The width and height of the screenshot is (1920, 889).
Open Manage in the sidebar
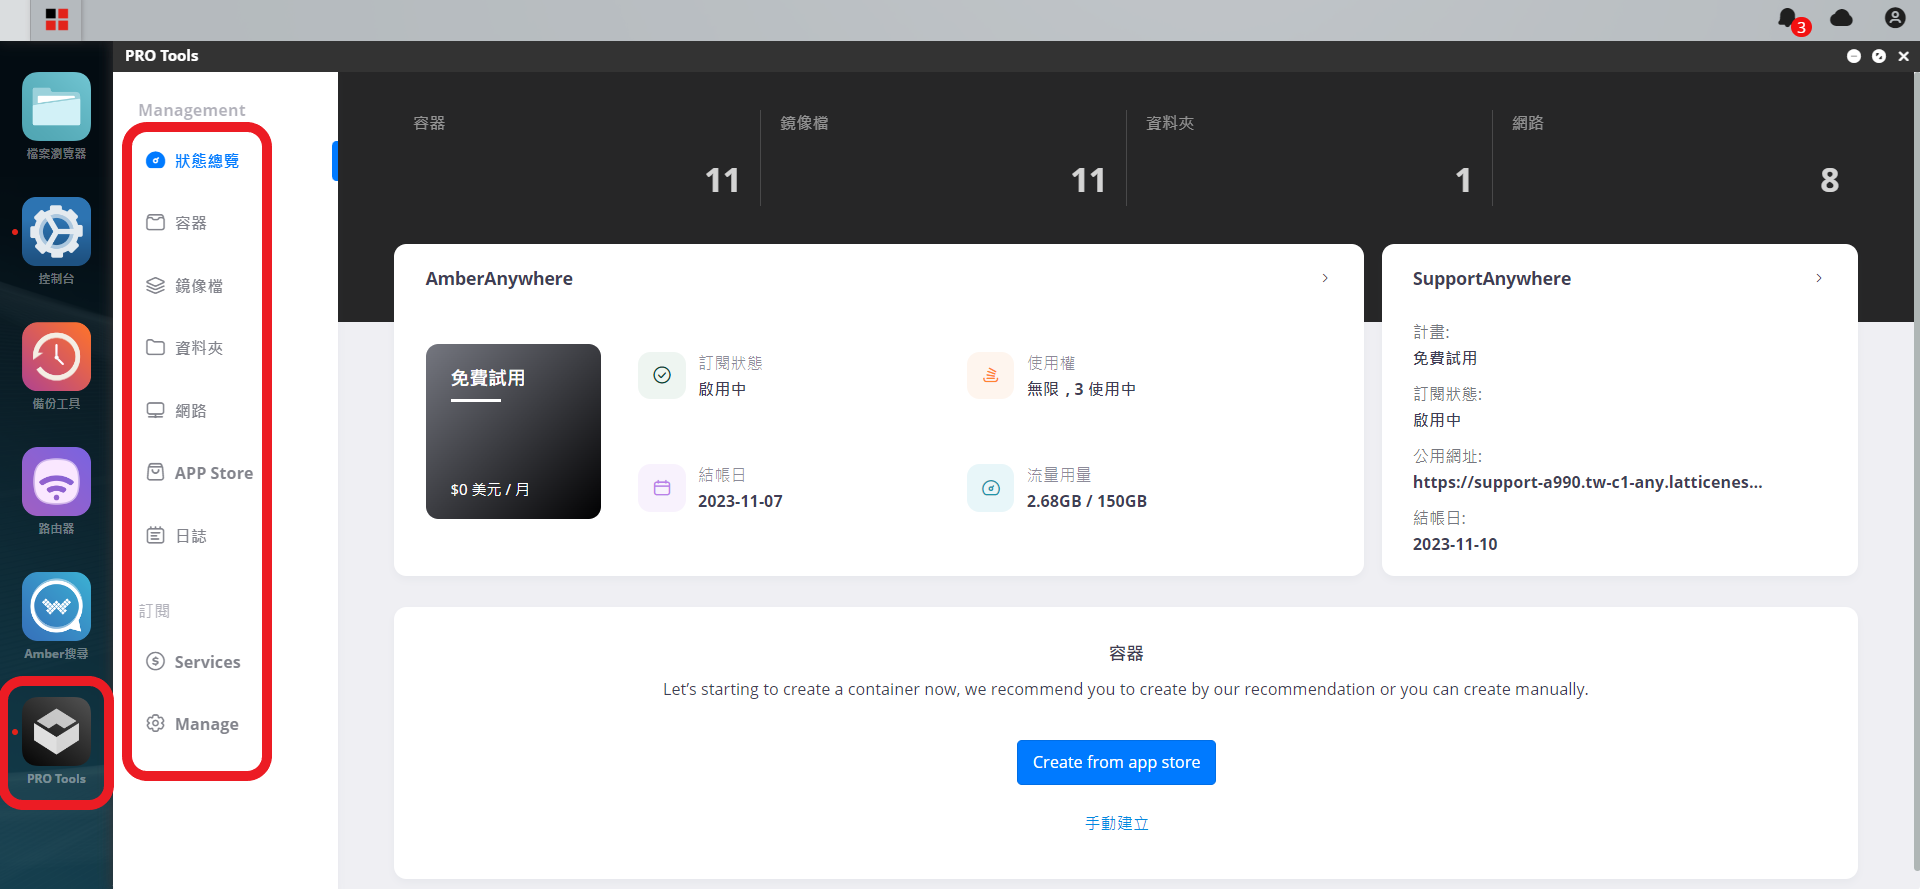pyautogui.click(x=206, y=724)
